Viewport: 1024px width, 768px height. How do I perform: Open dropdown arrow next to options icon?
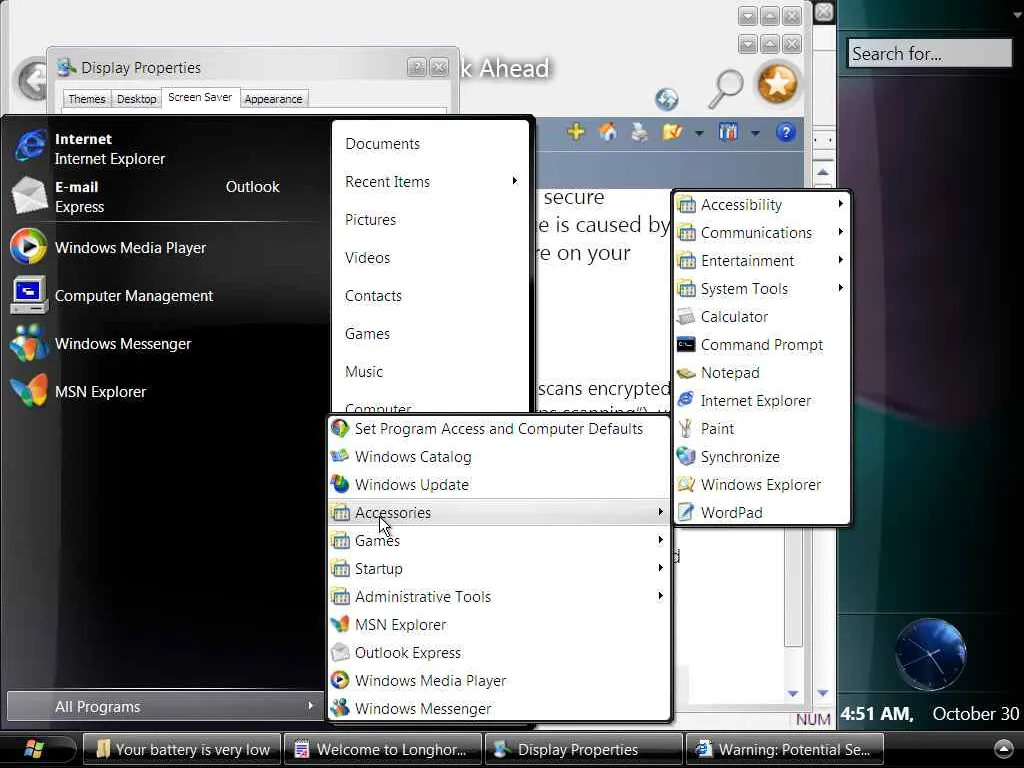pos(755,133)
